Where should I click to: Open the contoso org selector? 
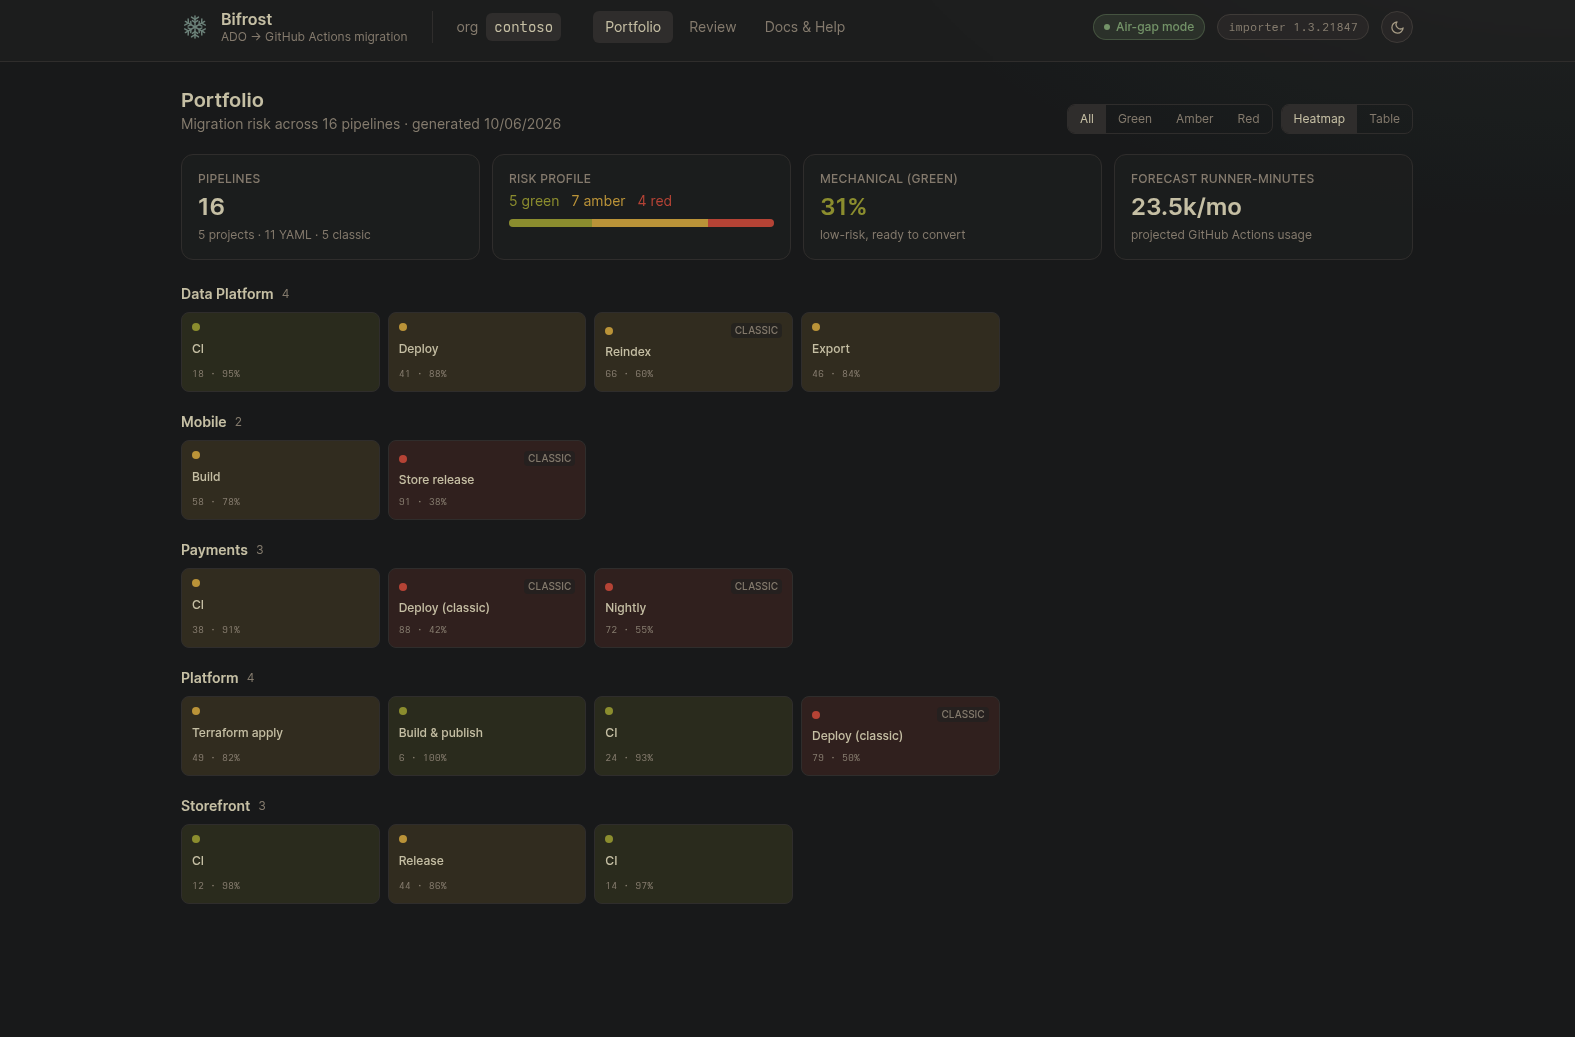[524, 27]
